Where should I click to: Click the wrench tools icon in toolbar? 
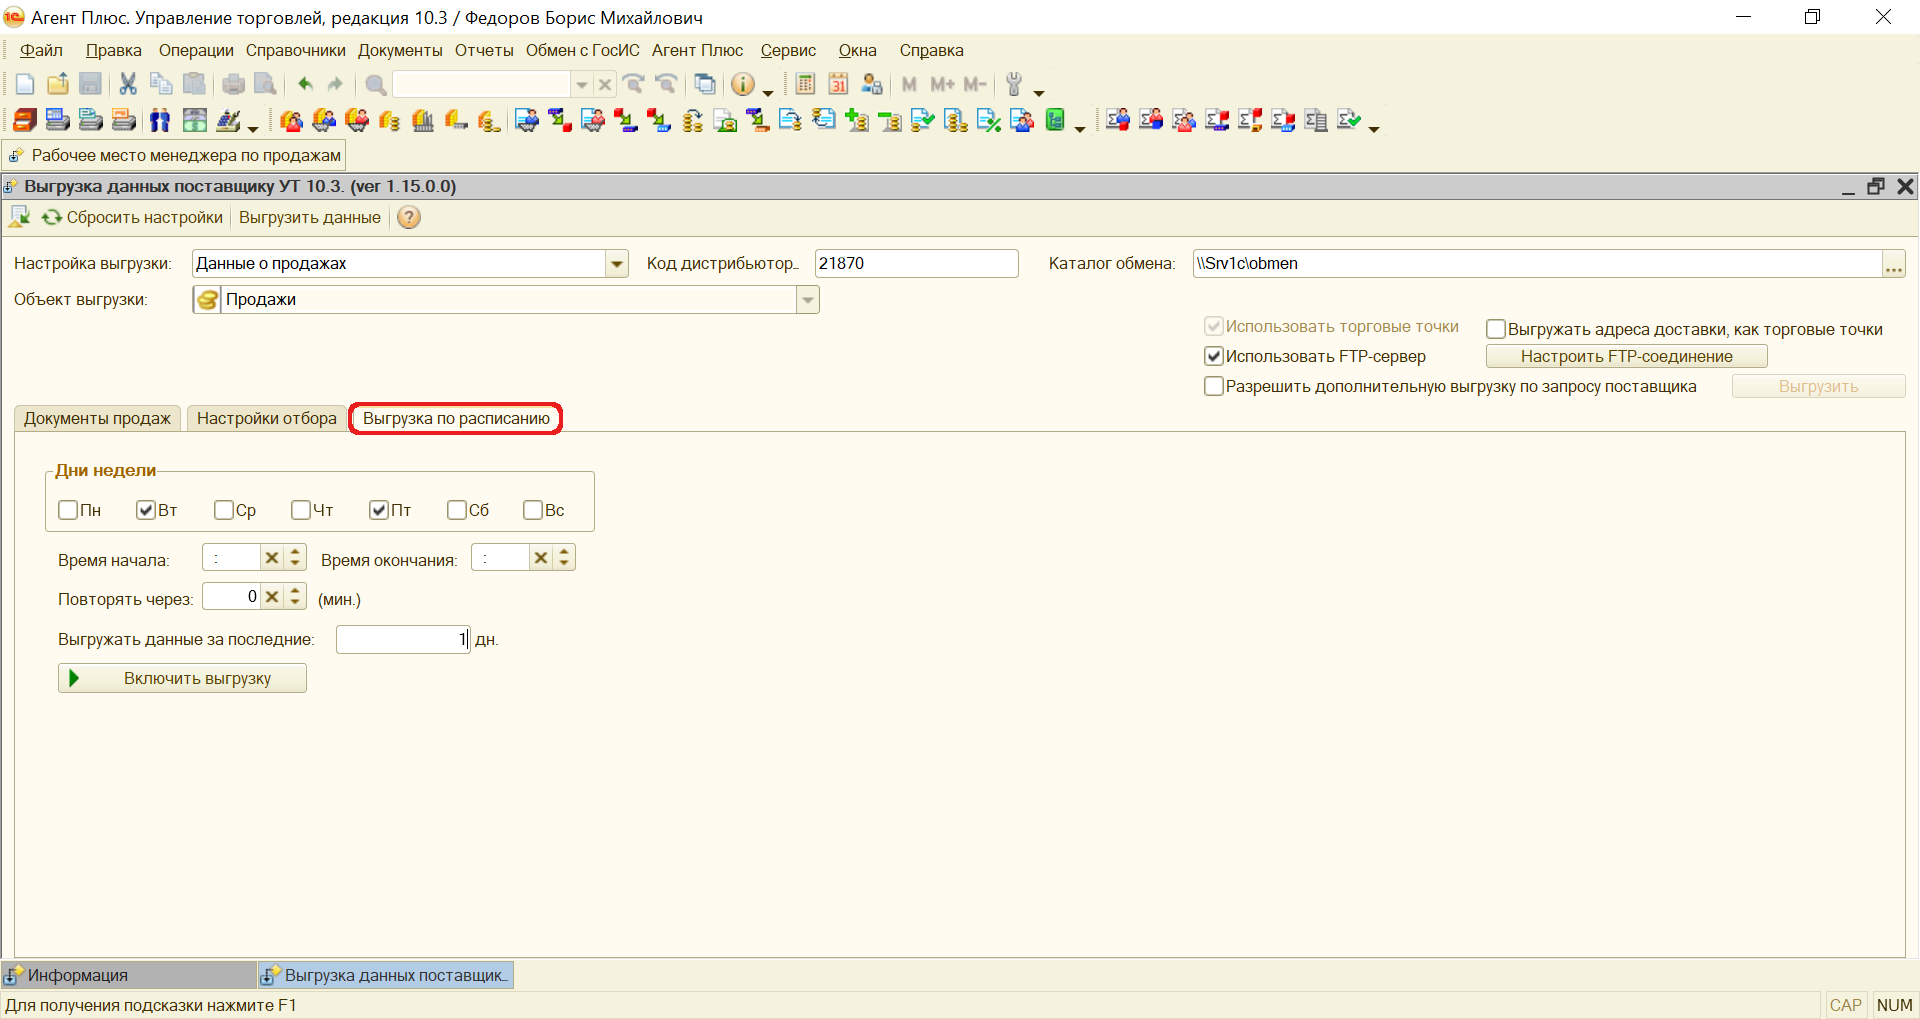click(1014, 85)
